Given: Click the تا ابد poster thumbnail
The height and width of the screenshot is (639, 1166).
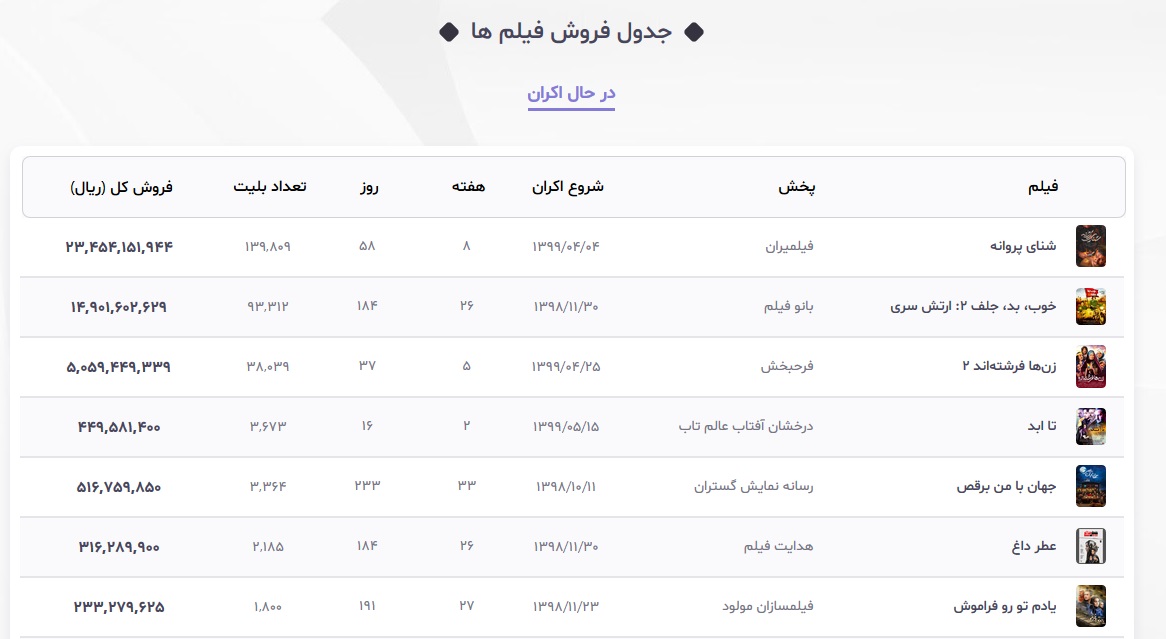Looking at the screenshot, I should point(1090,426).
